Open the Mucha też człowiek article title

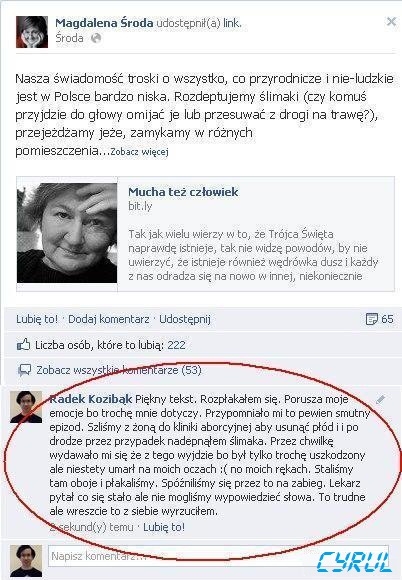pos(183,192)
